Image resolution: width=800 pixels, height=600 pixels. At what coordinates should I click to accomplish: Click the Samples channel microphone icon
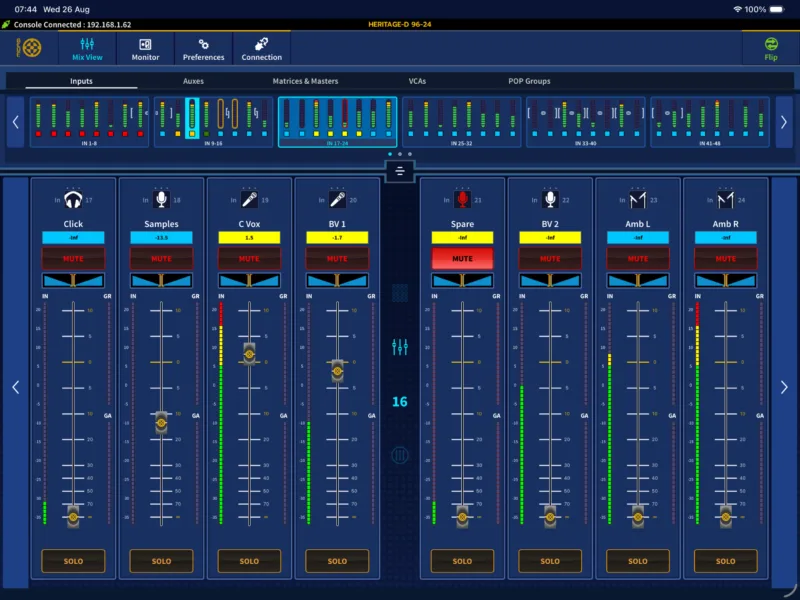click(x=161, y=199)
